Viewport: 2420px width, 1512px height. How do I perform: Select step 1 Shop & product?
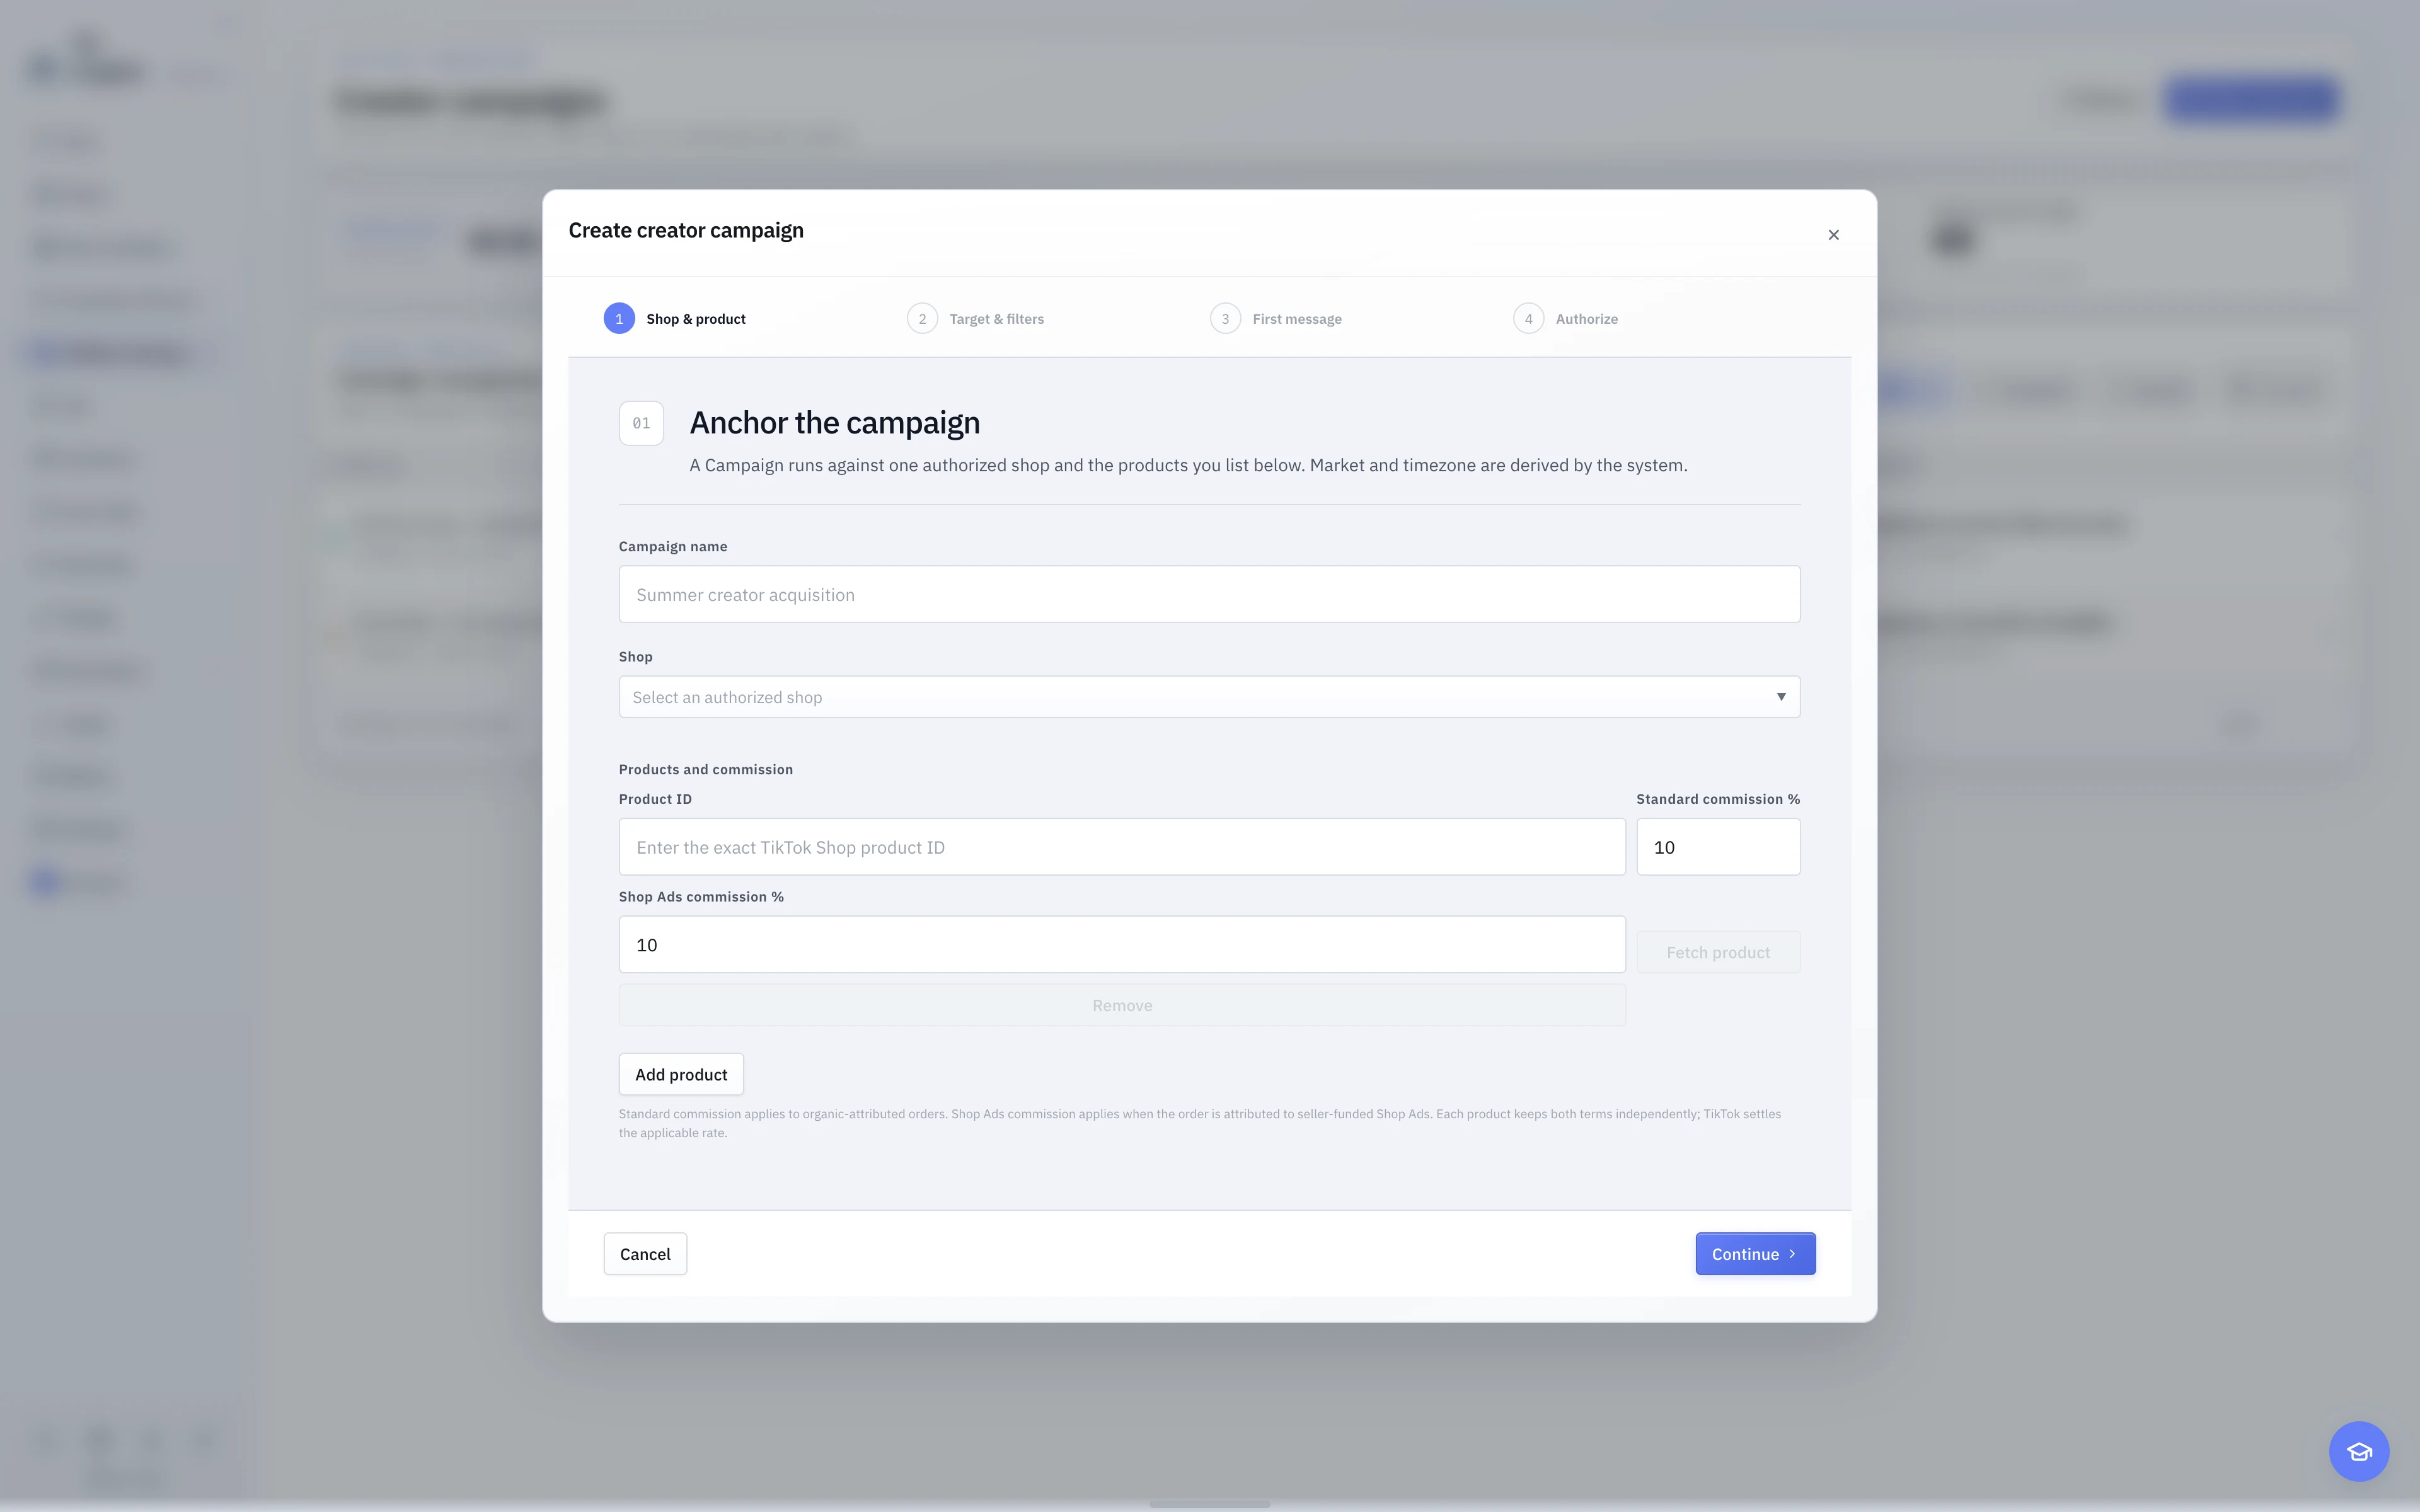675,319
